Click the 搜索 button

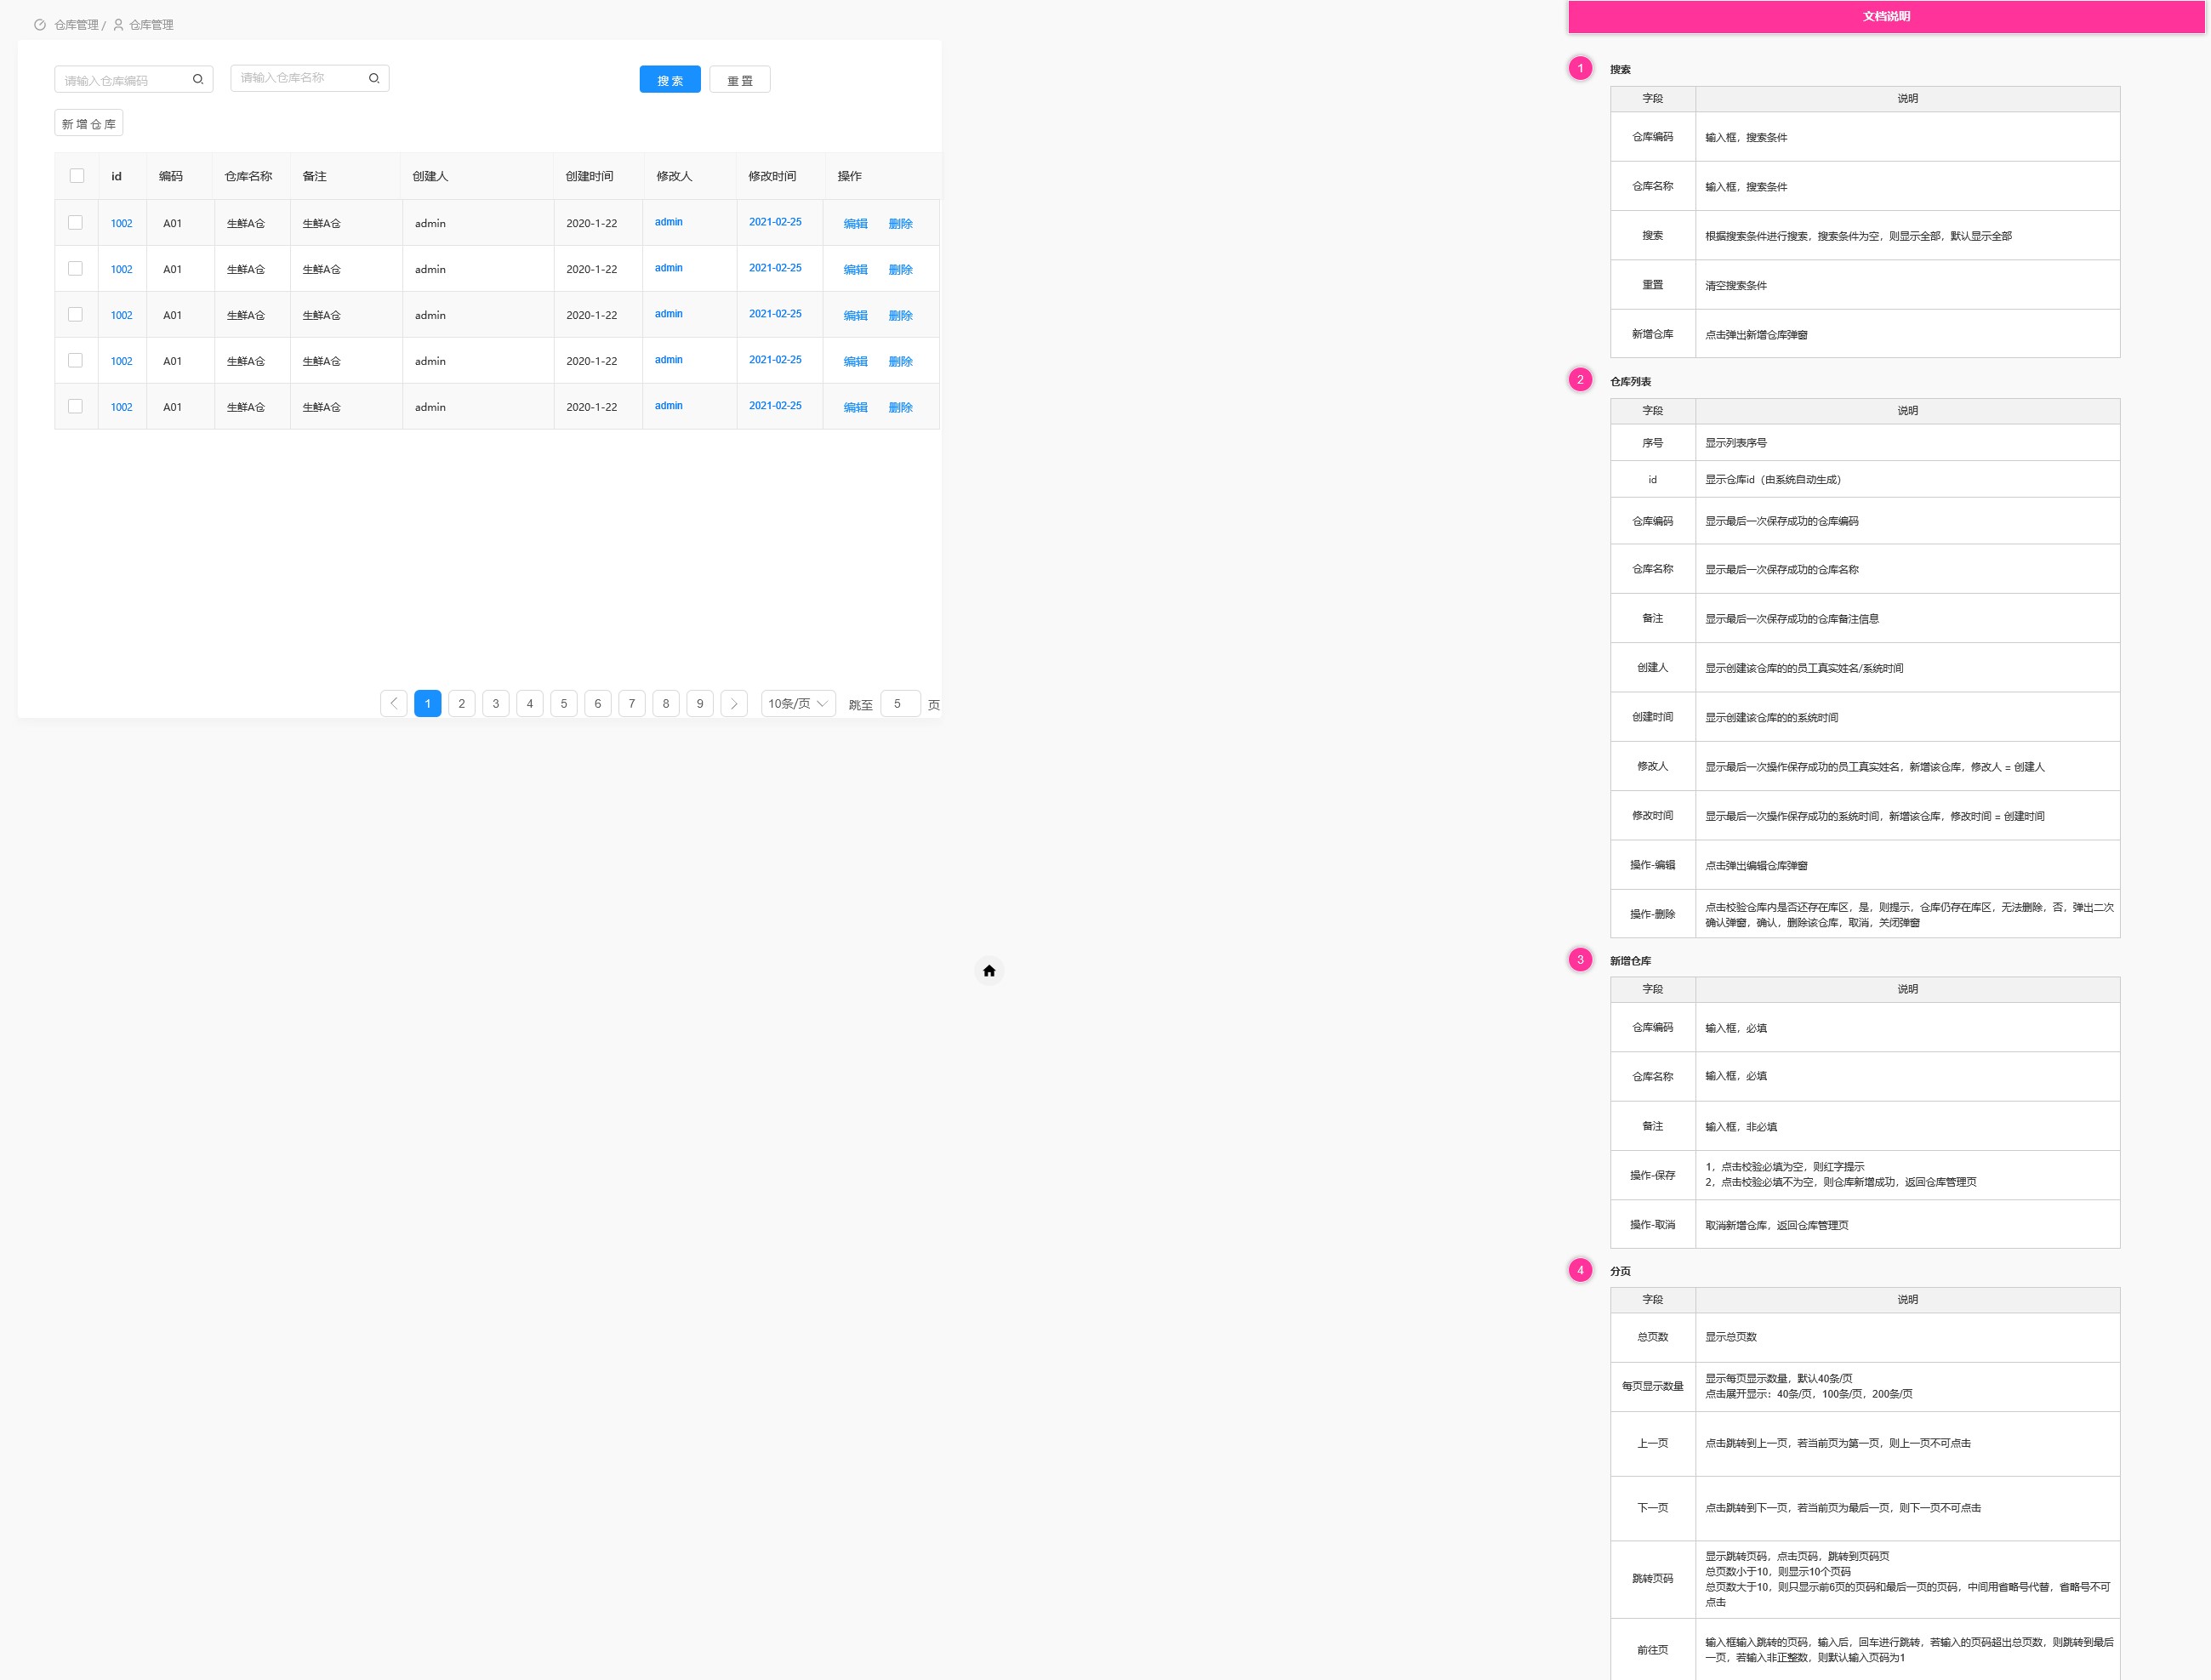point(670,80)
